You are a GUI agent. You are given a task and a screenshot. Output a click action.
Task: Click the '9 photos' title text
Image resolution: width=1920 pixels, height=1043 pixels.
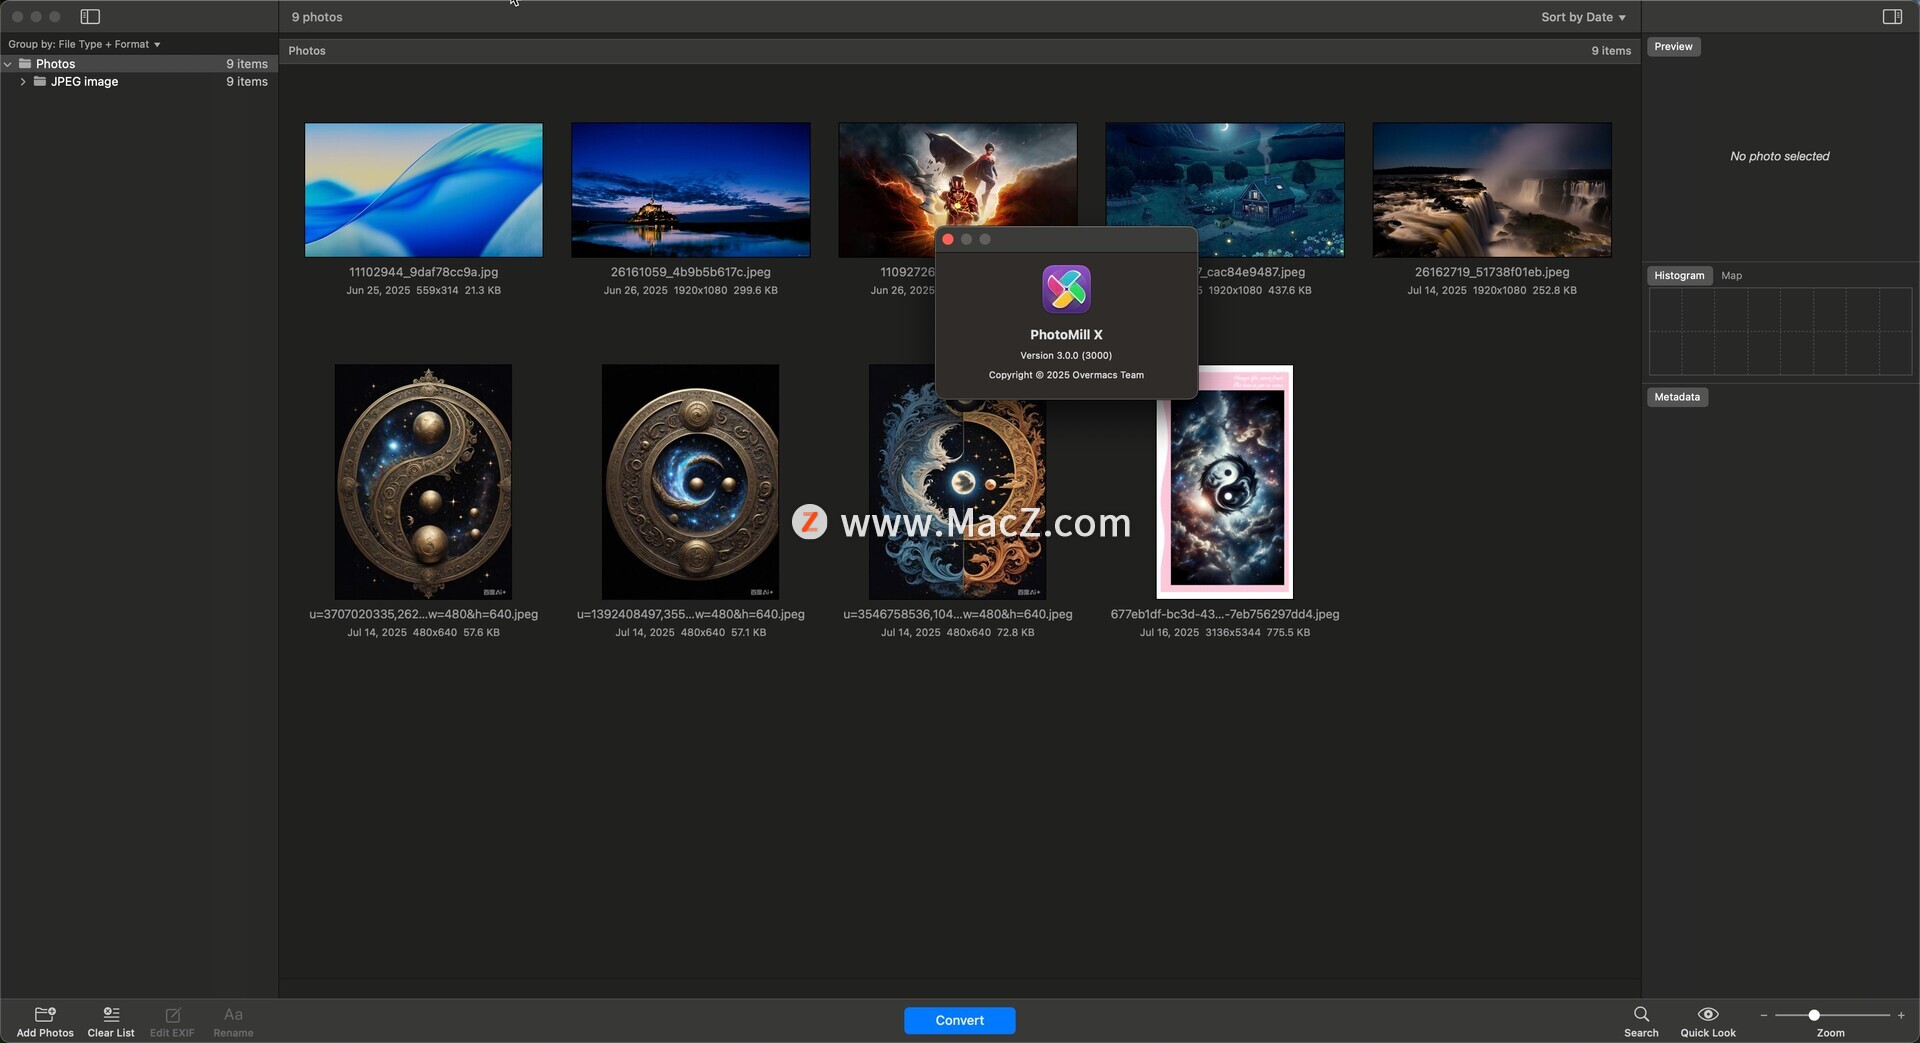tap(317, 17)
